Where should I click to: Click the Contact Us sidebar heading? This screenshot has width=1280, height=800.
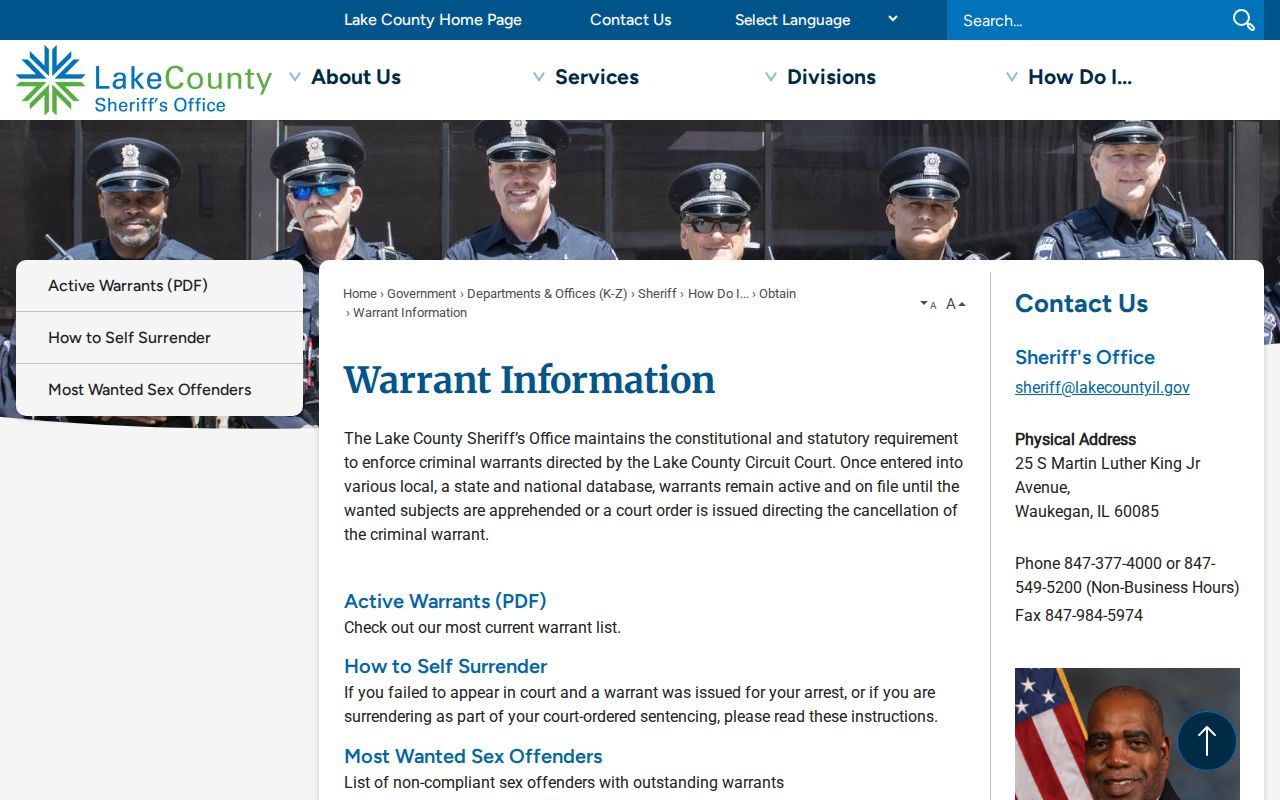[1081, 304]
